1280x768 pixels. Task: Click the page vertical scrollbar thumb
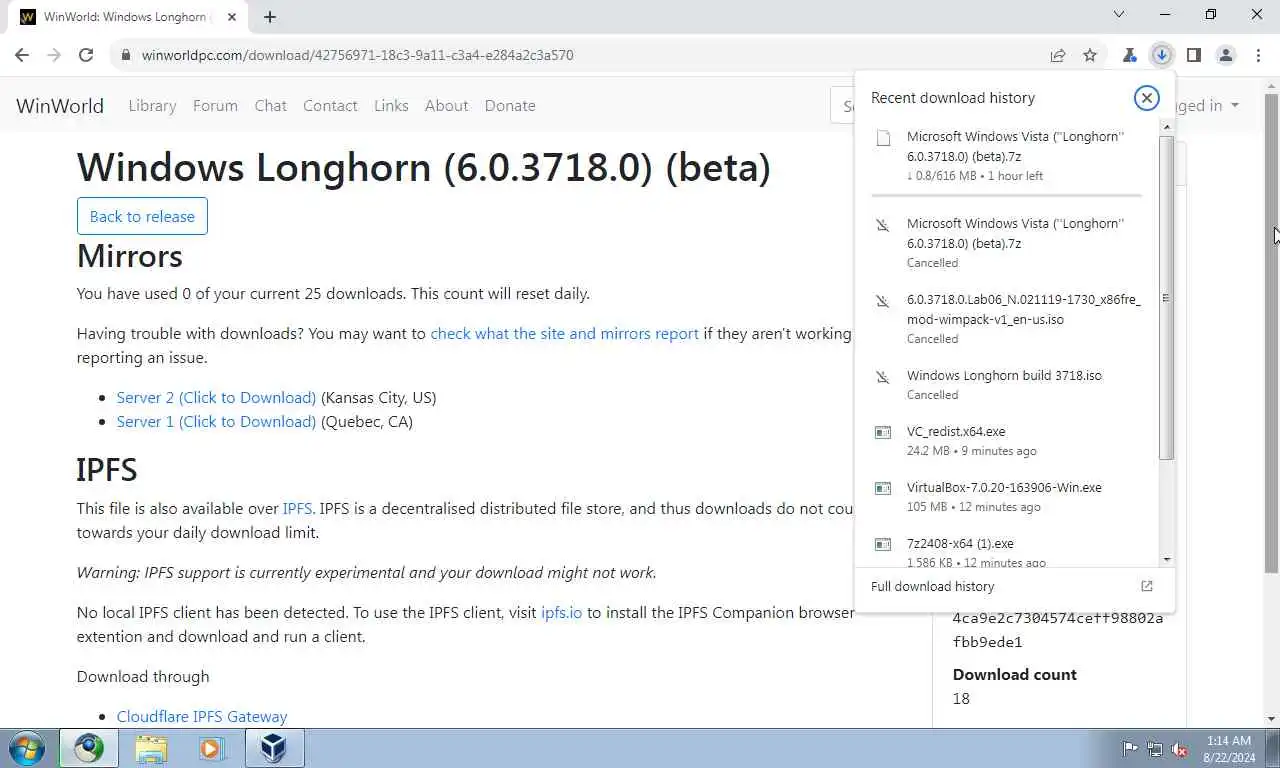click(x=1272, y=333)
